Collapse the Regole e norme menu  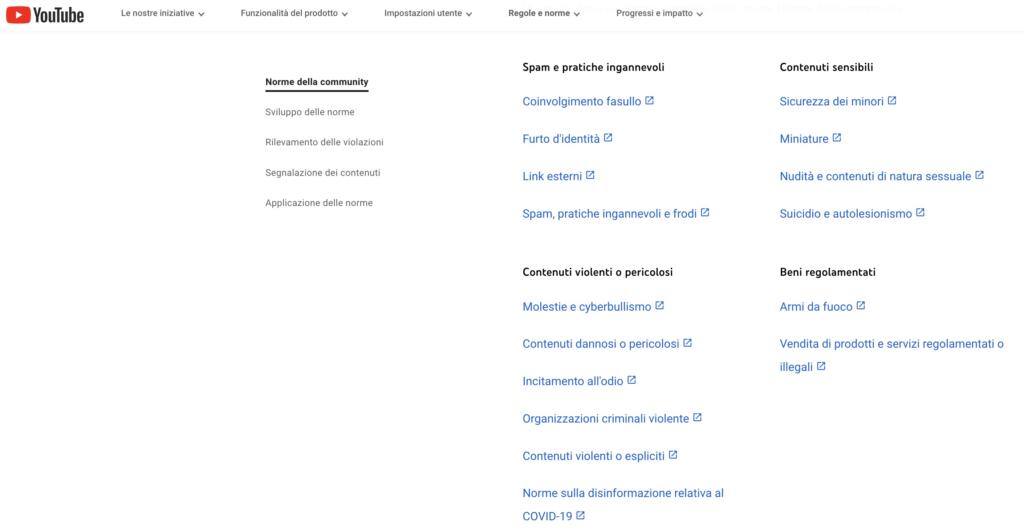click(x=543, y=14)
